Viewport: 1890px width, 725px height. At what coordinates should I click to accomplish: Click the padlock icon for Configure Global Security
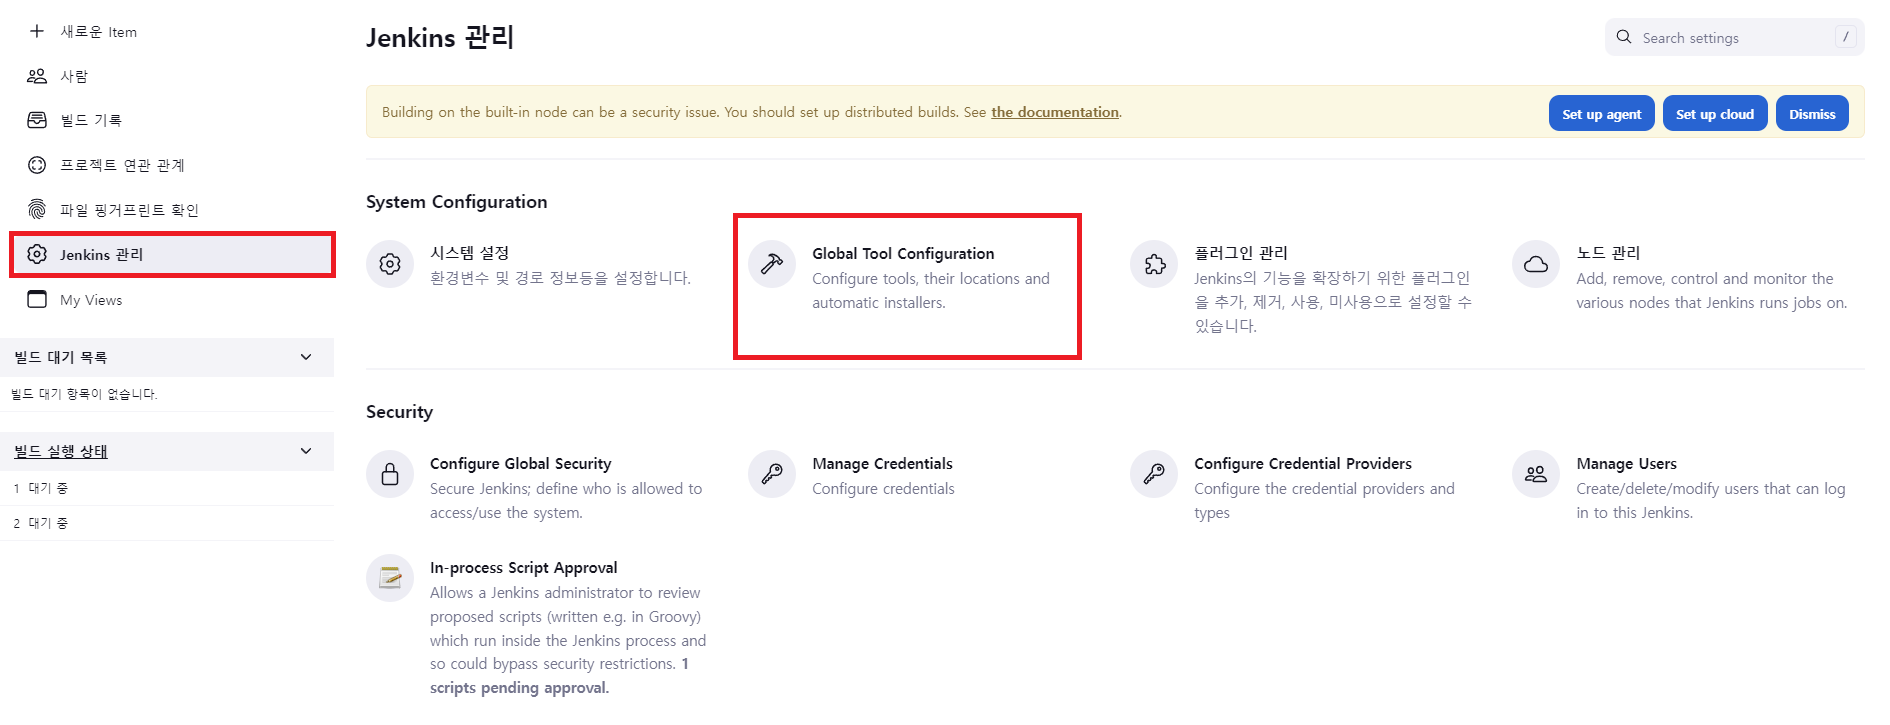pyautogui.click(x=390, y=474)
